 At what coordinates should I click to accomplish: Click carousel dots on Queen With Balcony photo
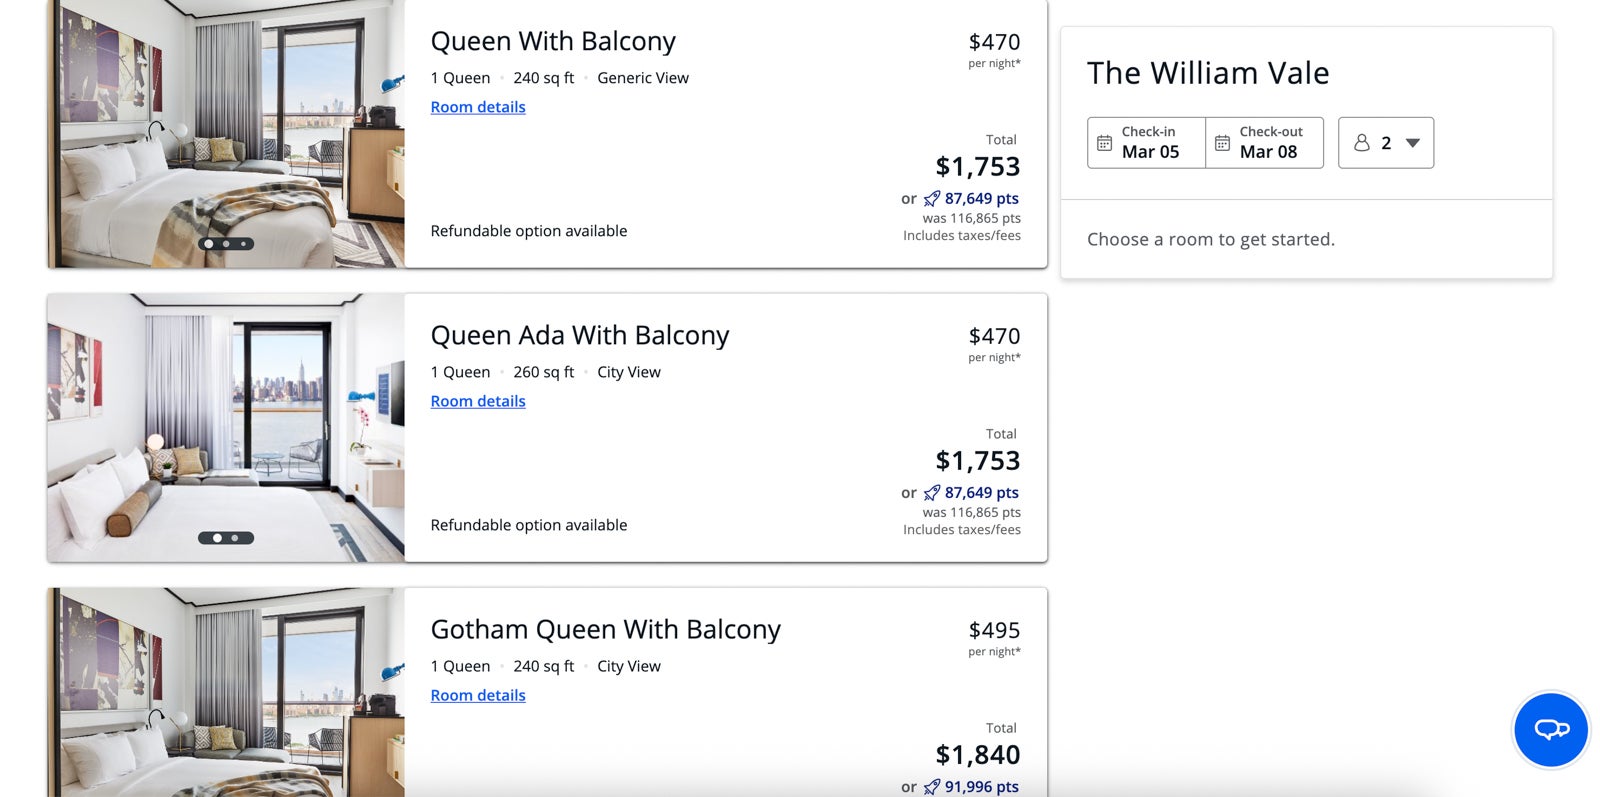(226, 244)
